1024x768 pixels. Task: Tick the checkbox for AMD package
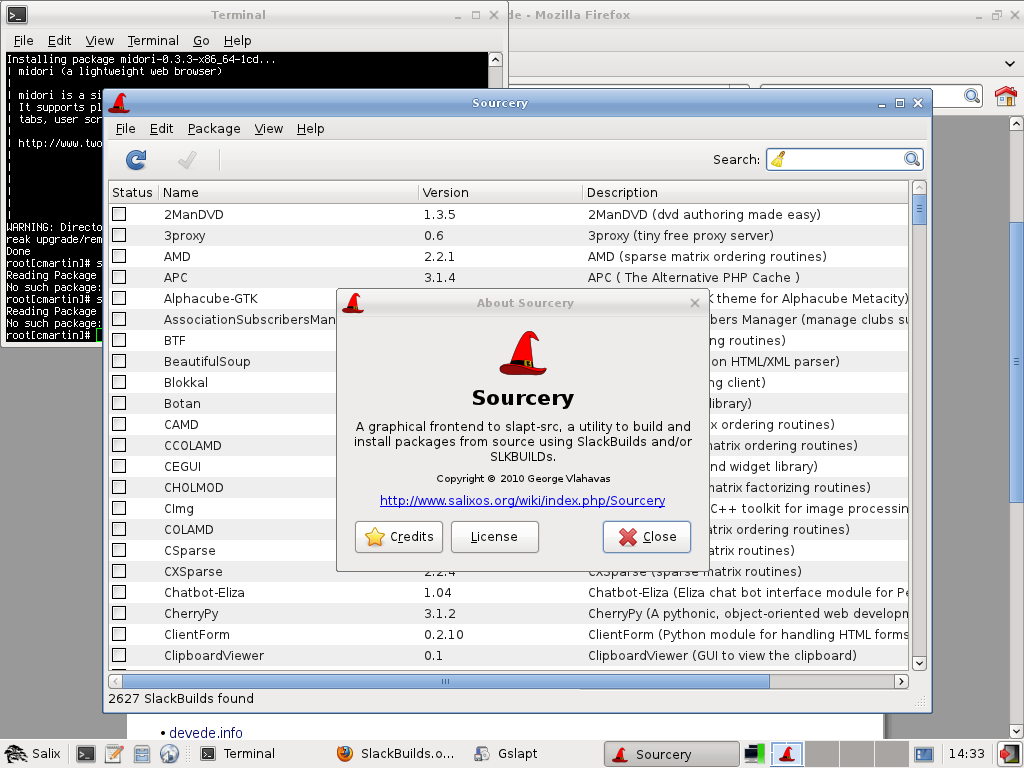(x=119, y=256)
